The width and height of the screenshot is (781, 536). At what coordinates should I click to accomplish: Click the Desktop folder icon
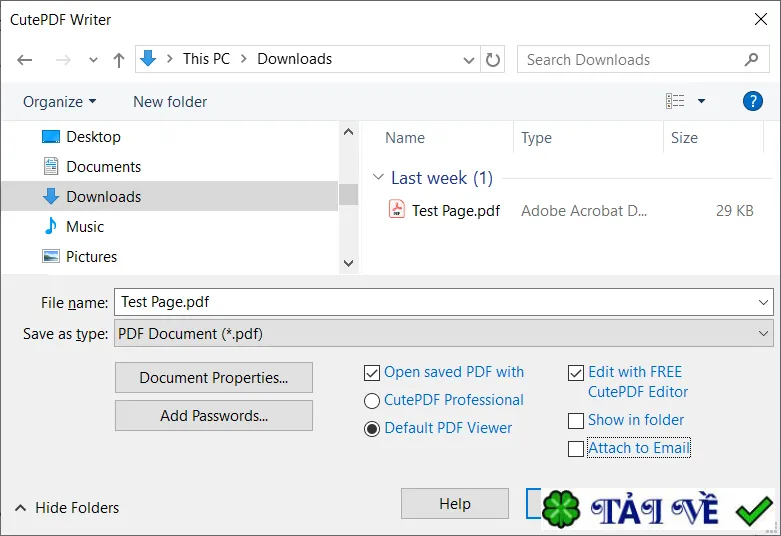(x=51, y=136)
